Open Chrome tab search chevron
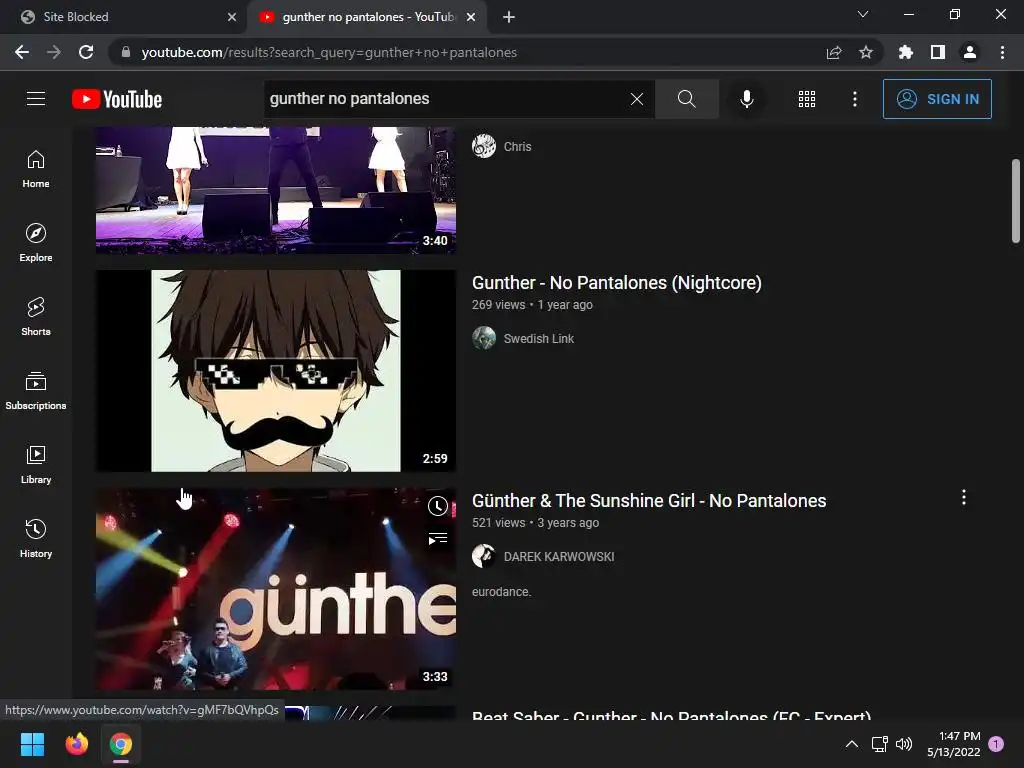This screenshot has height=768, width=1024. [x=863, y=14]
